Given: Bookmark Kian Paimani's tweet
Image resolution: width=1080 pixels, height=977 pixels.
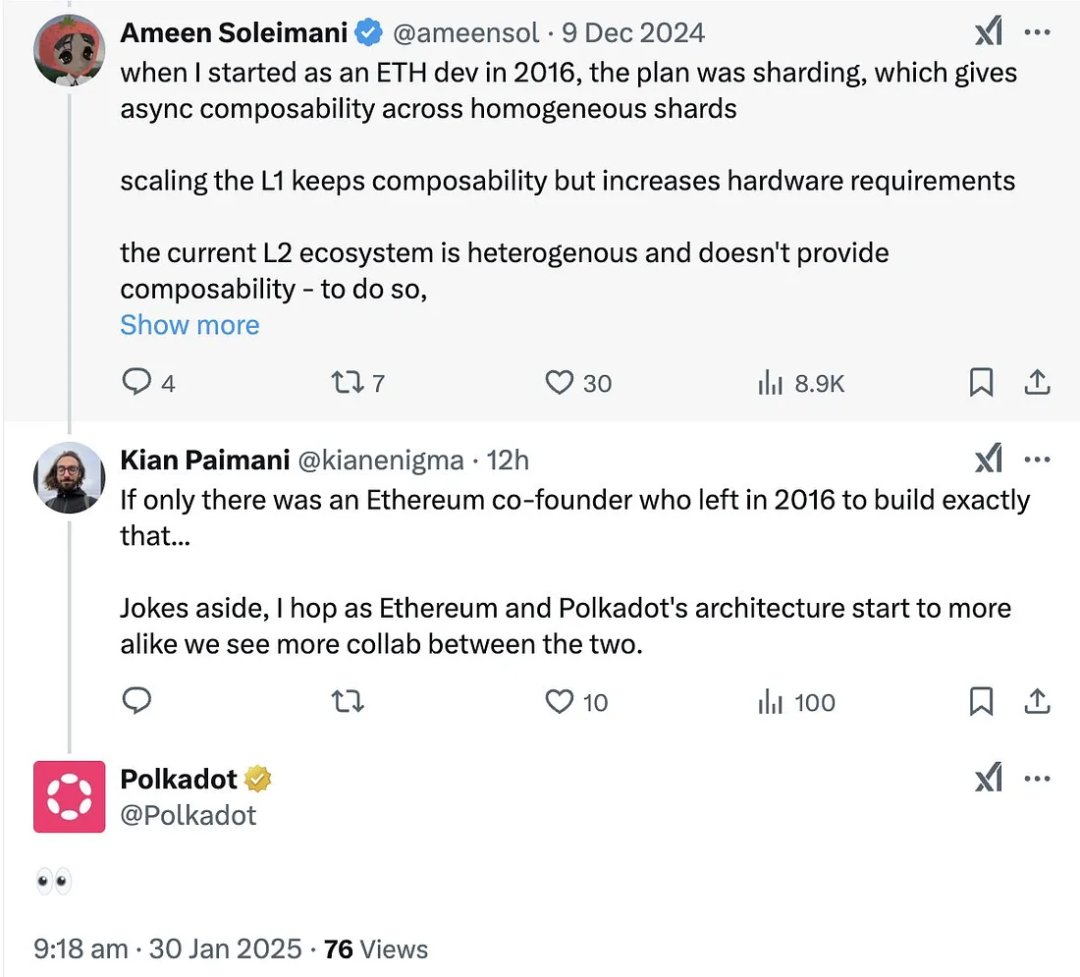Looking at the screenshot, I should coord(981,702).
